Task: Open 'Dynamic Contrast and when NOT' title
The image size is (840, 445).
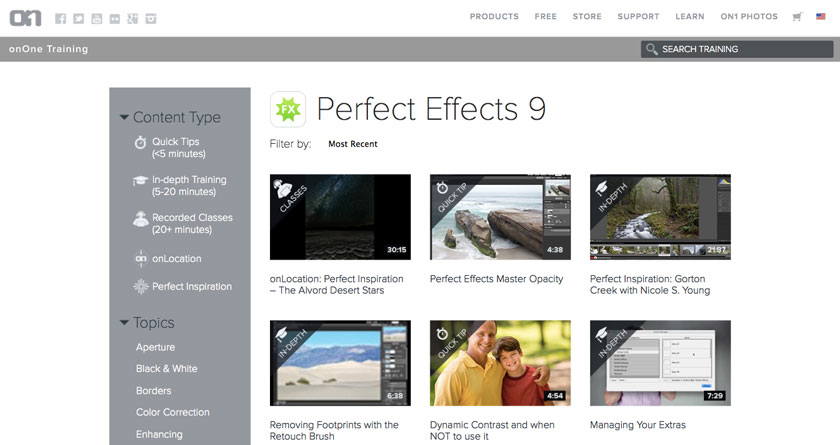Action: pos(492,431)
